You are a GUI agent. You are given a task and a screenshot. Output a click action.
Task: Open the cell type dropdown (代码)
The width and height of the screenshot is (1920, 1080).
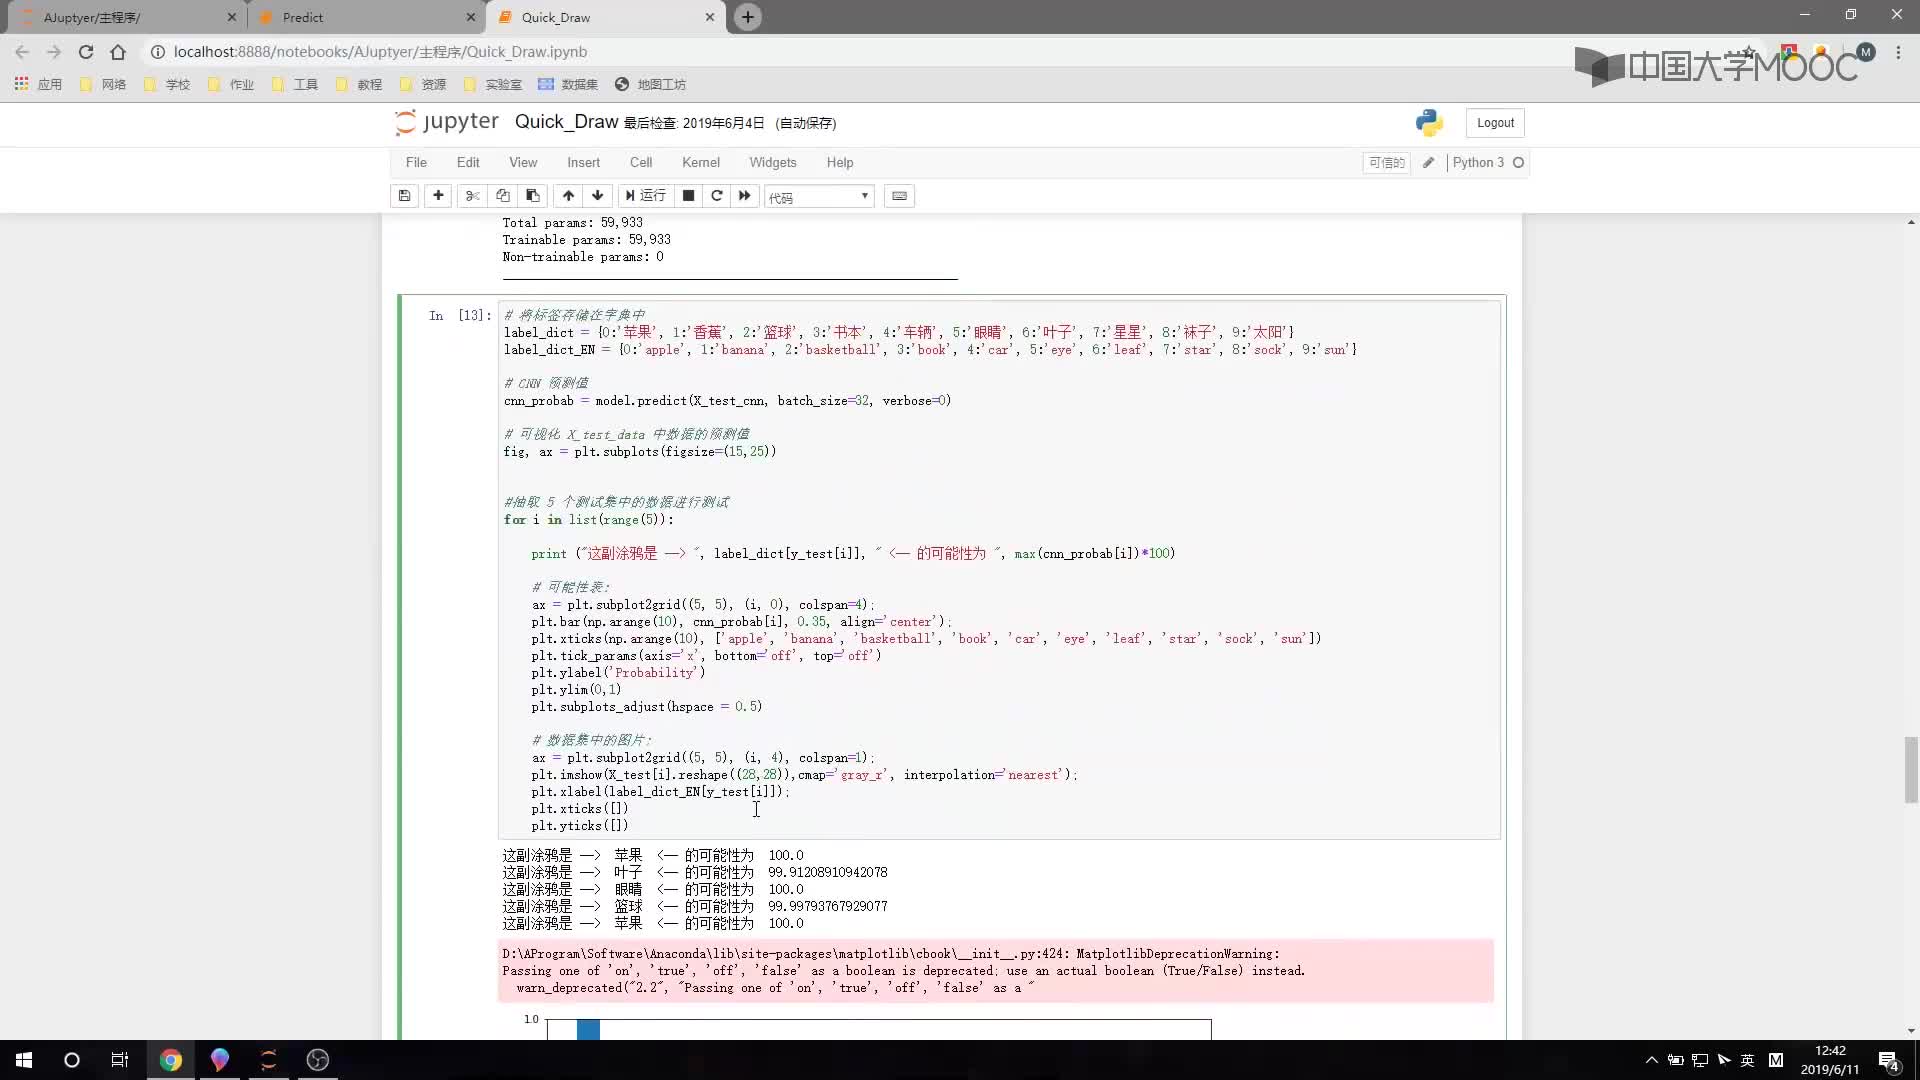click(x=819, y=197)
